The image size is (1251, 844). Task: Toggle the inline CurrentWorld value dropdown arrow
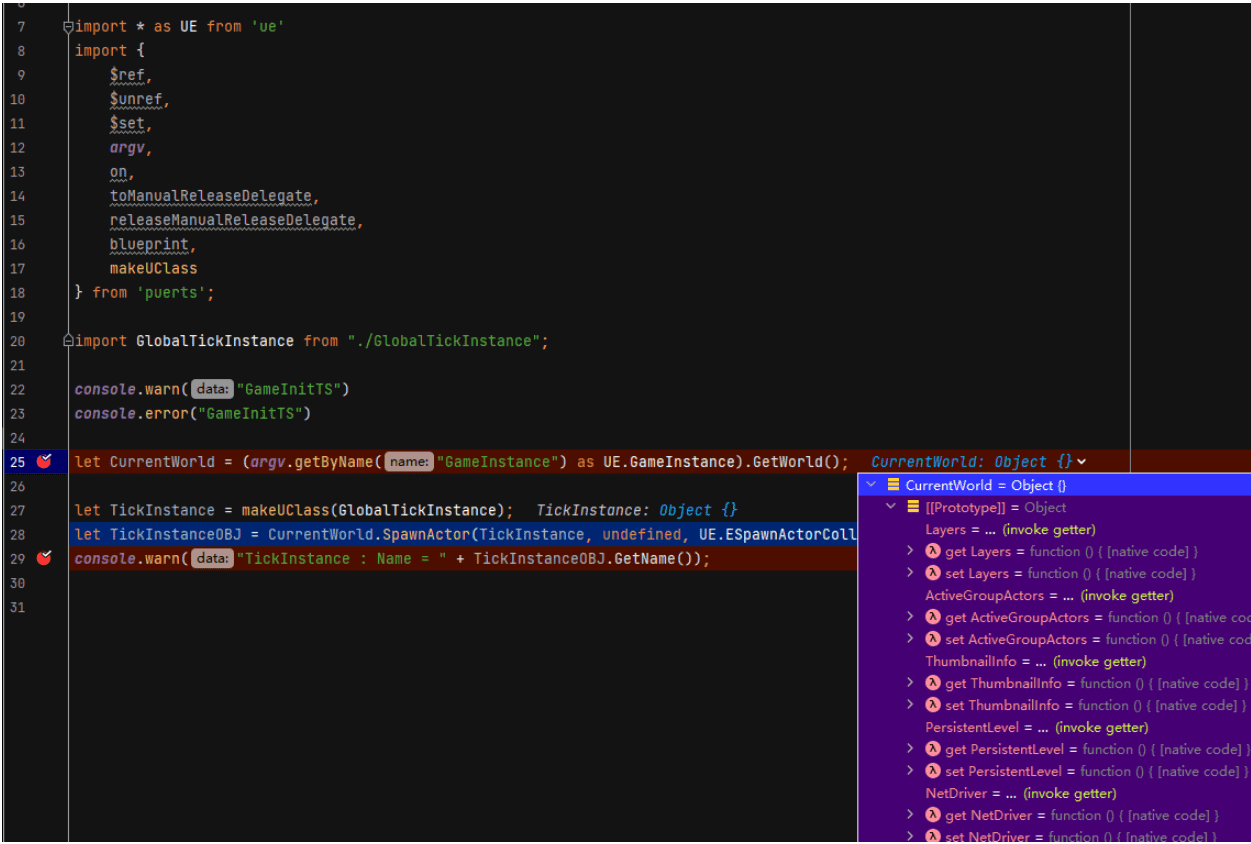click(x=1082, y=462)
